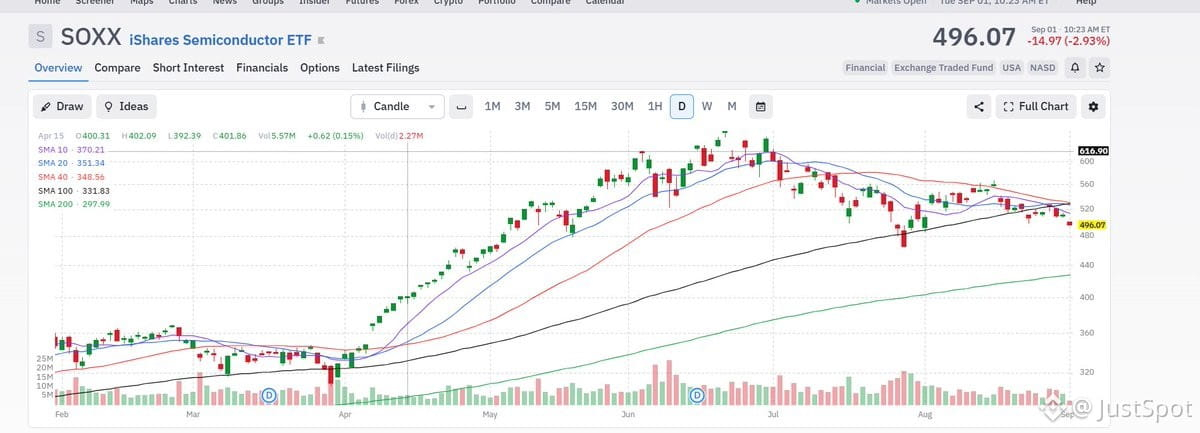
Task: Add SOXX to favorites with star icon
Action: coord(1100,68)
